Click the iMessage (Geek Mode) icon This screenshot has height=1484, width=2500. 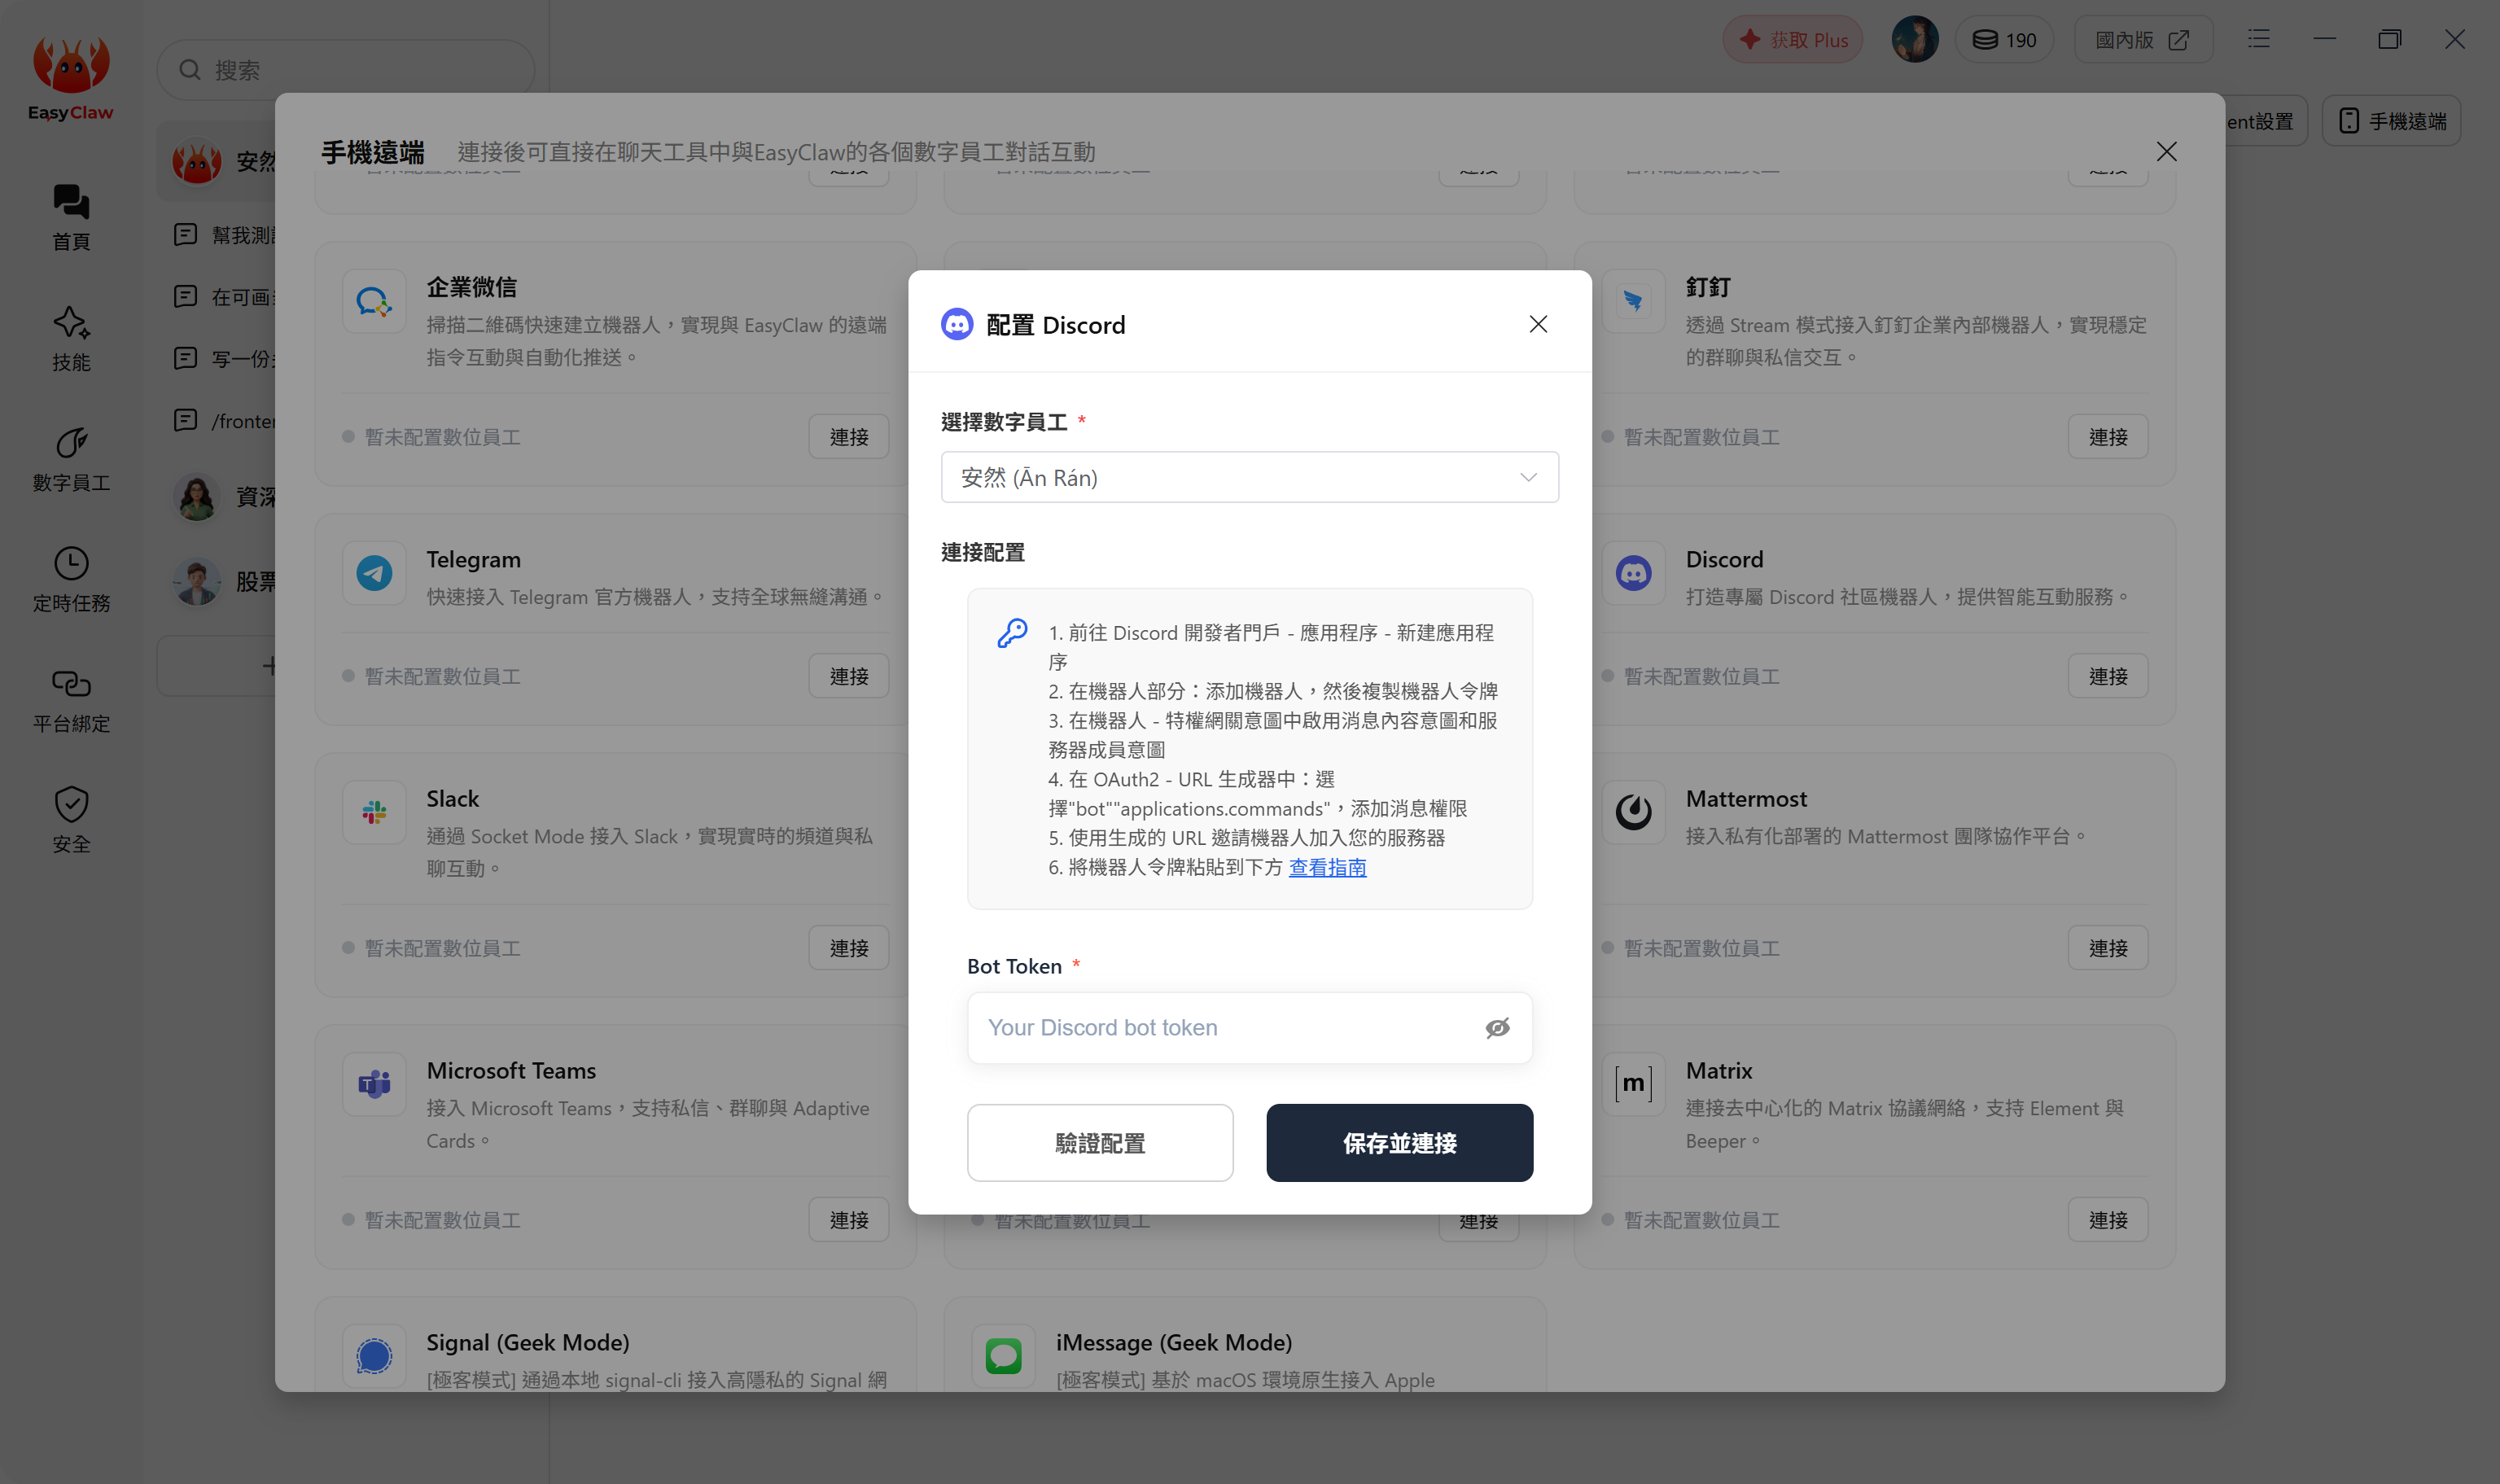click(1003, 1356)
